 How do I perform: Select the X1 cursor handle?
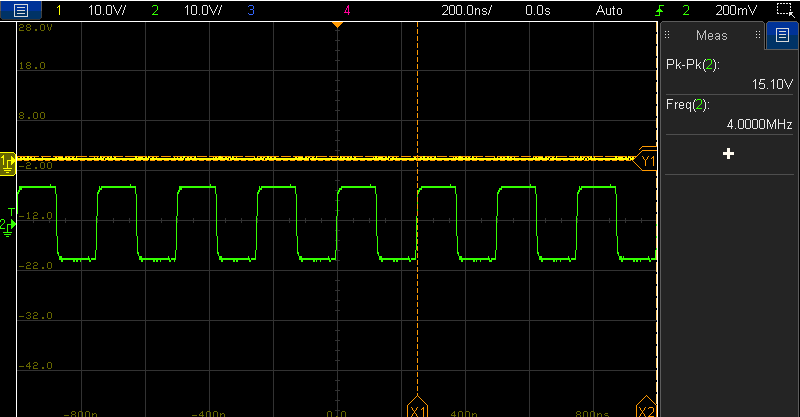(x=417, y=408)
